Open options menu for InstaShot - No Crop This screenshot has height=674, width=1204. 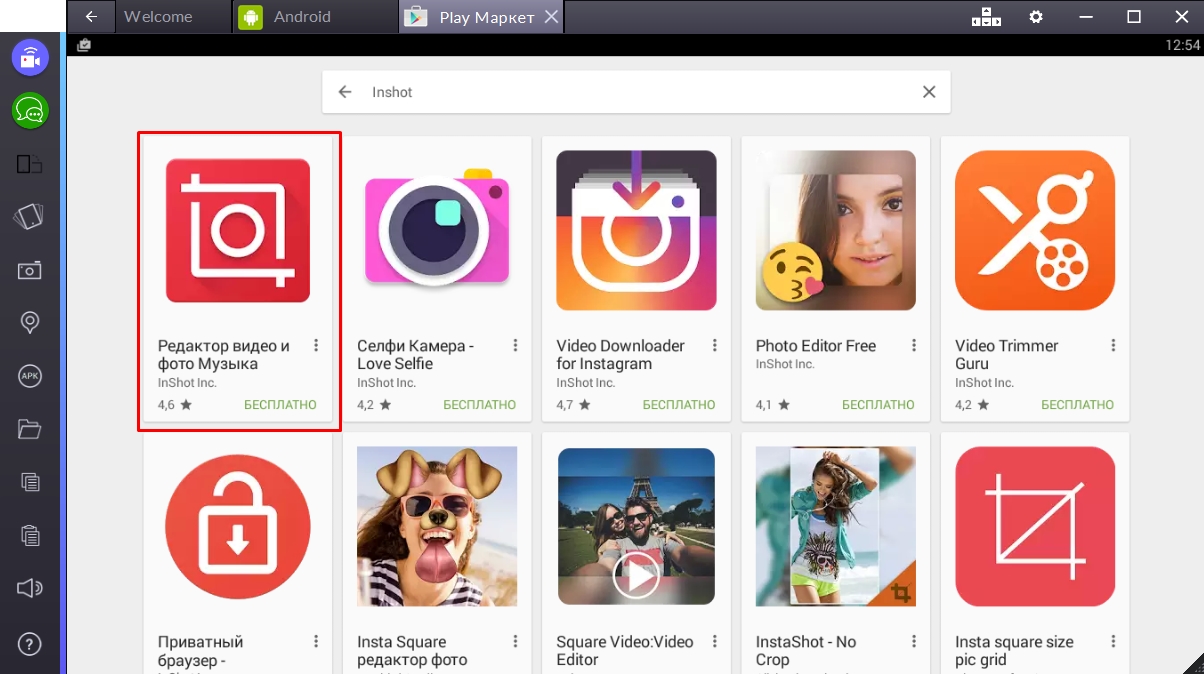[x=914, y=641]
